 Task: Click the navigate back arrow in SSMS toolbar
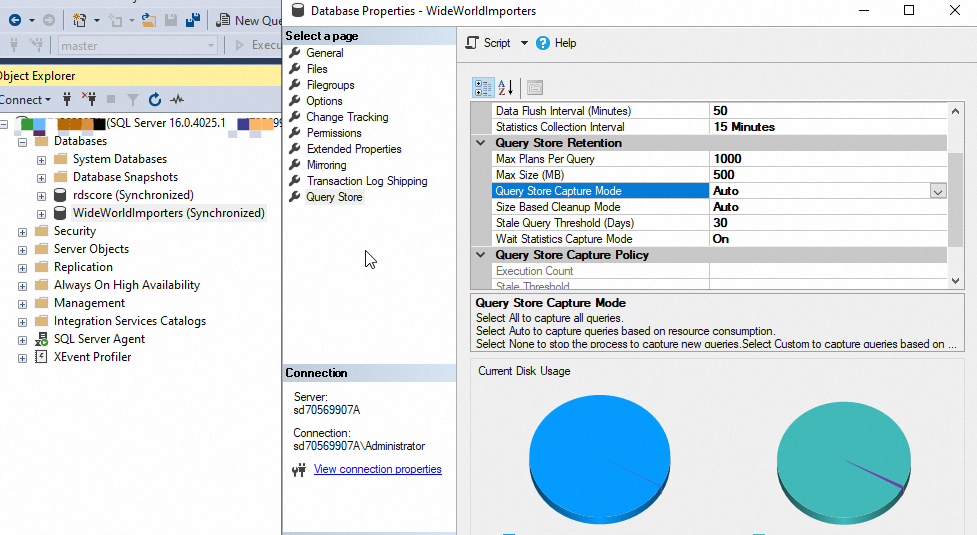coord(15,21)
